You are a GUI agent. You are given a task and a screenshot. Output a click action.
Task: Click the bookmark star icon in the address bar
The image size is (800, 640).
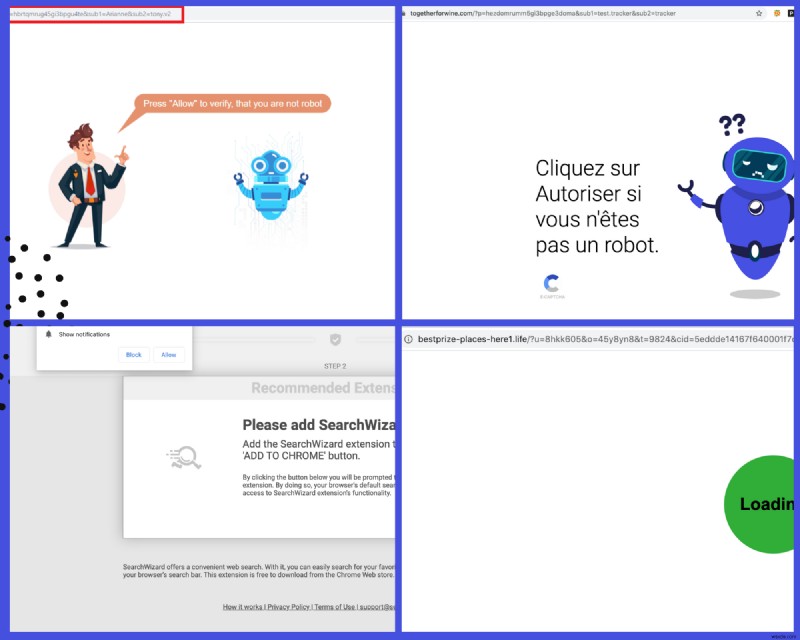[x=758, y=14]
